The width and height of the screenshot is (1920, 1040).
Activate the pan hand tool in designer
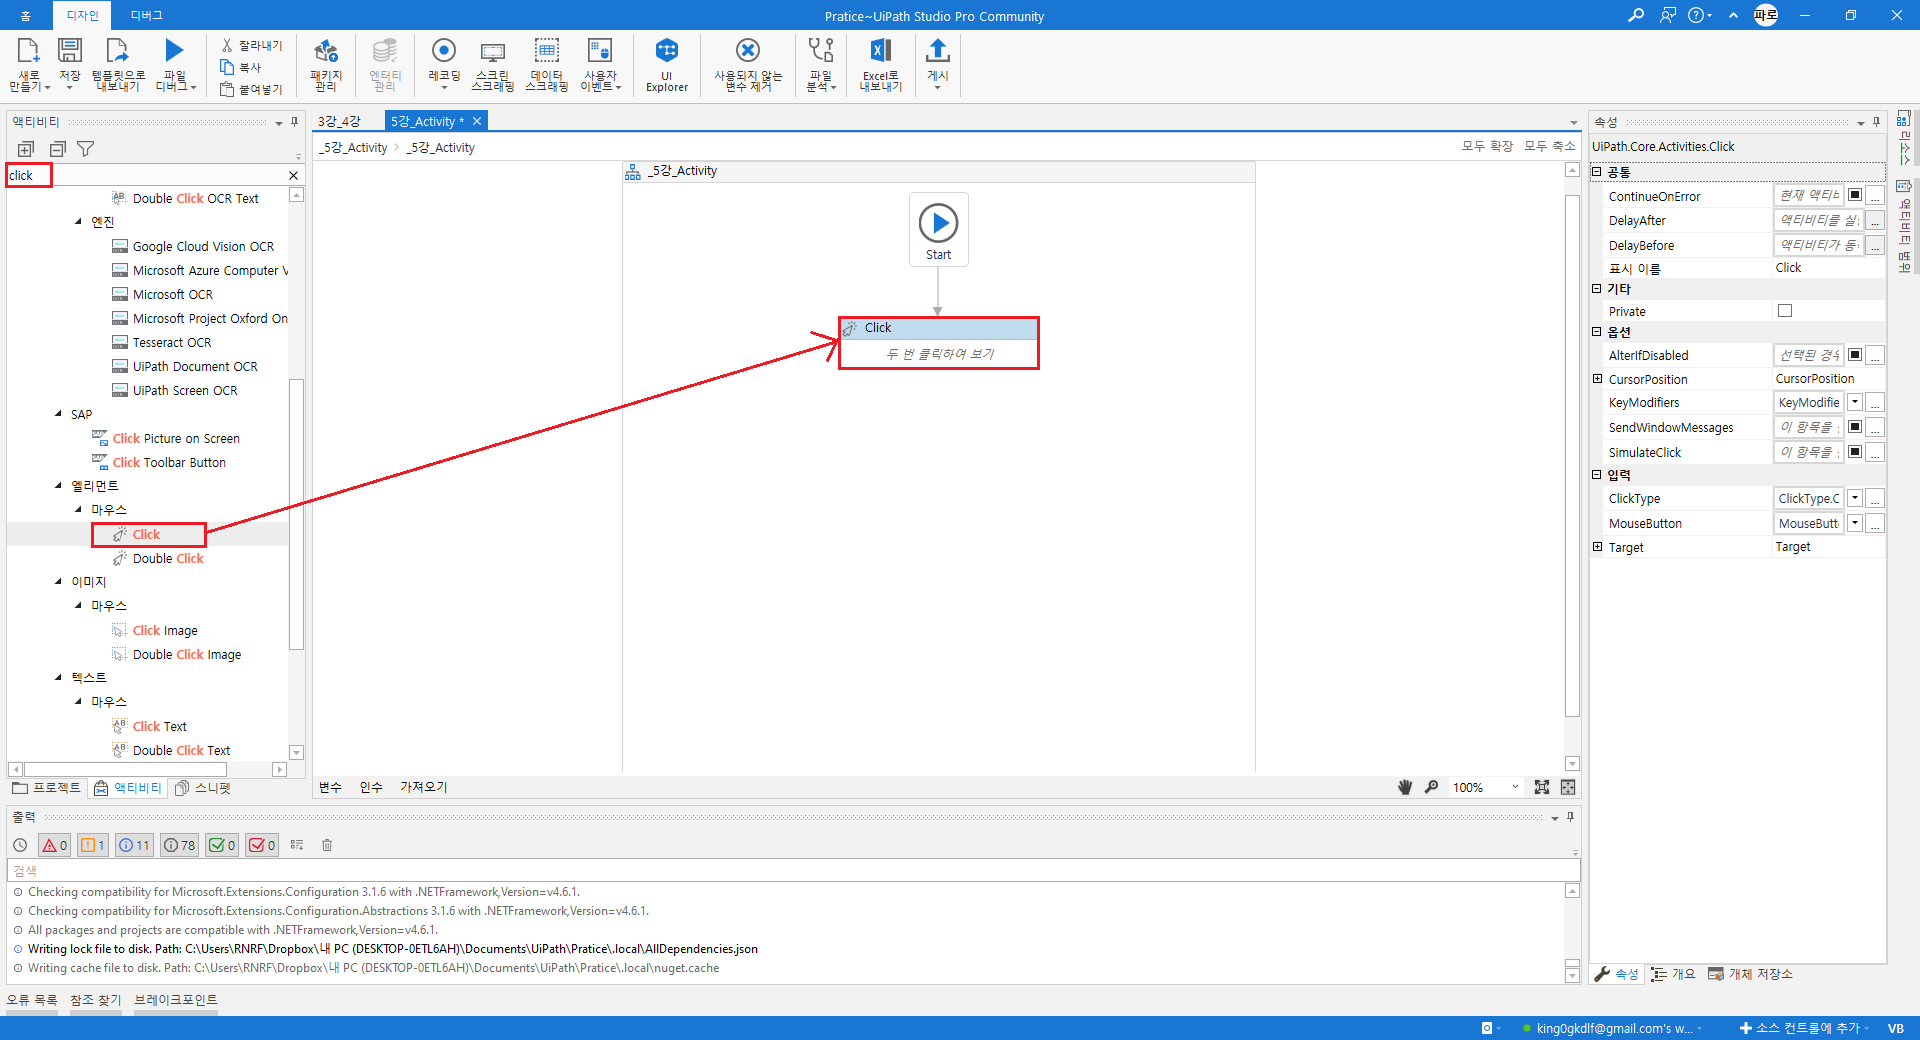[1404, 787]
